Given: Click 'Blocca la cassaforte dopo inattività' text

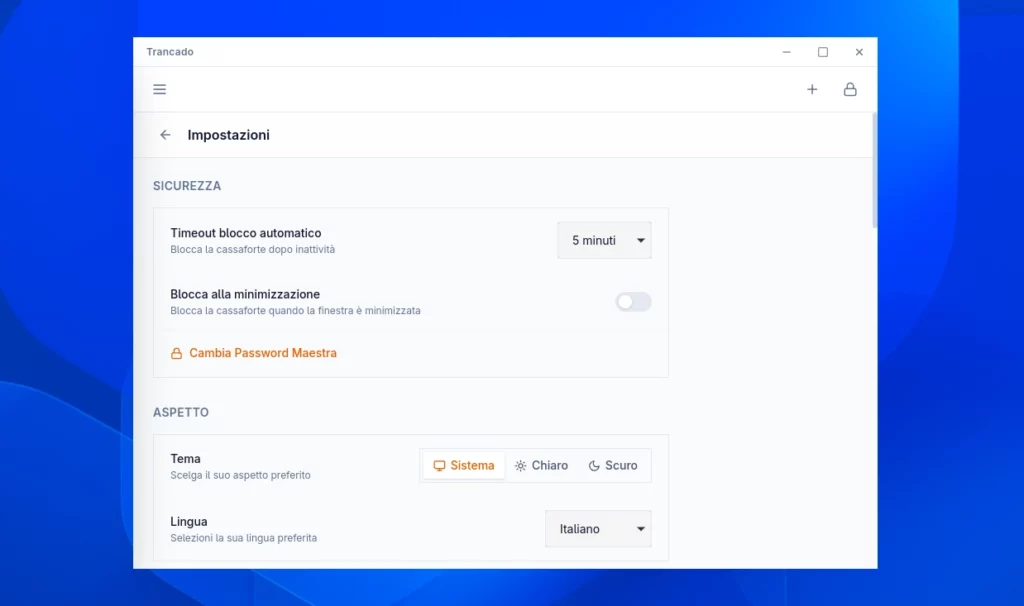Looking at the screenshot, I should point(253,249).
